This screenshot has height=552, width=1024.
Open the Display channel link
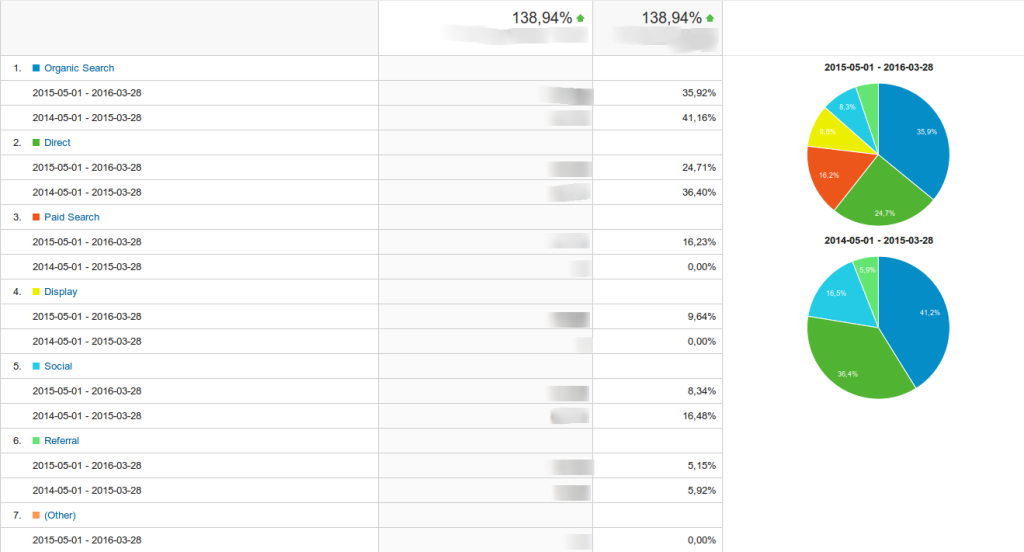[61, 291]
